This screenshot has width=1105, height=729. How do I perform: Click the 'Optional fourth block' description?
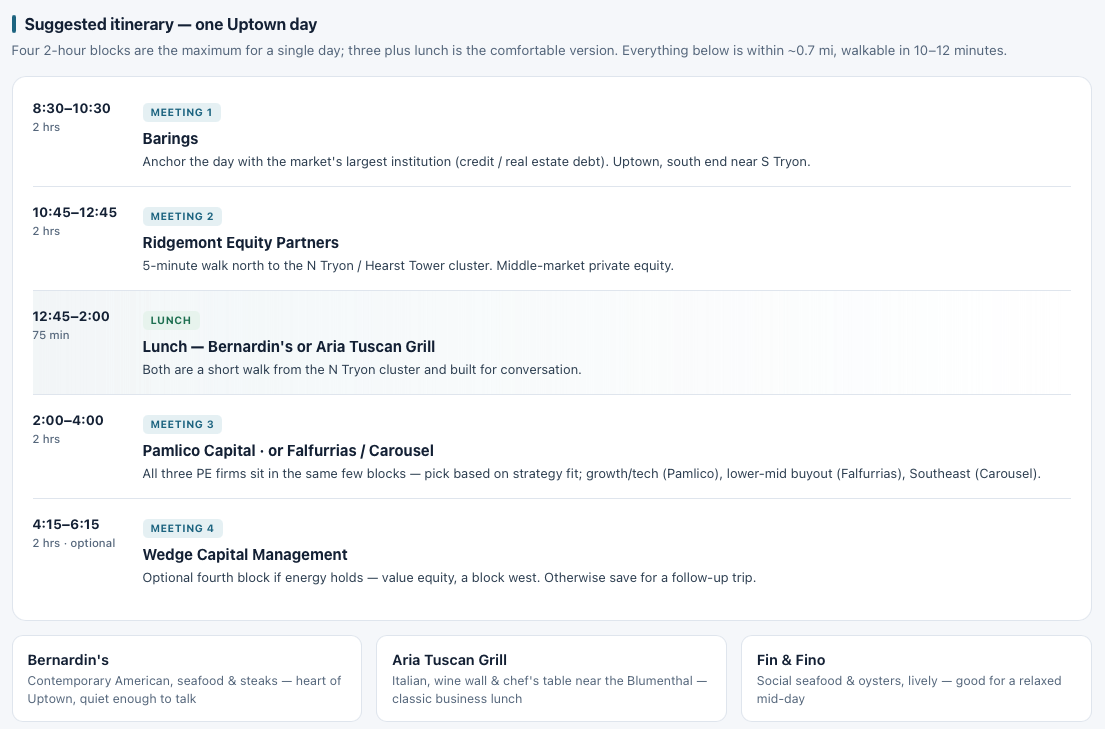coord(449,577)
